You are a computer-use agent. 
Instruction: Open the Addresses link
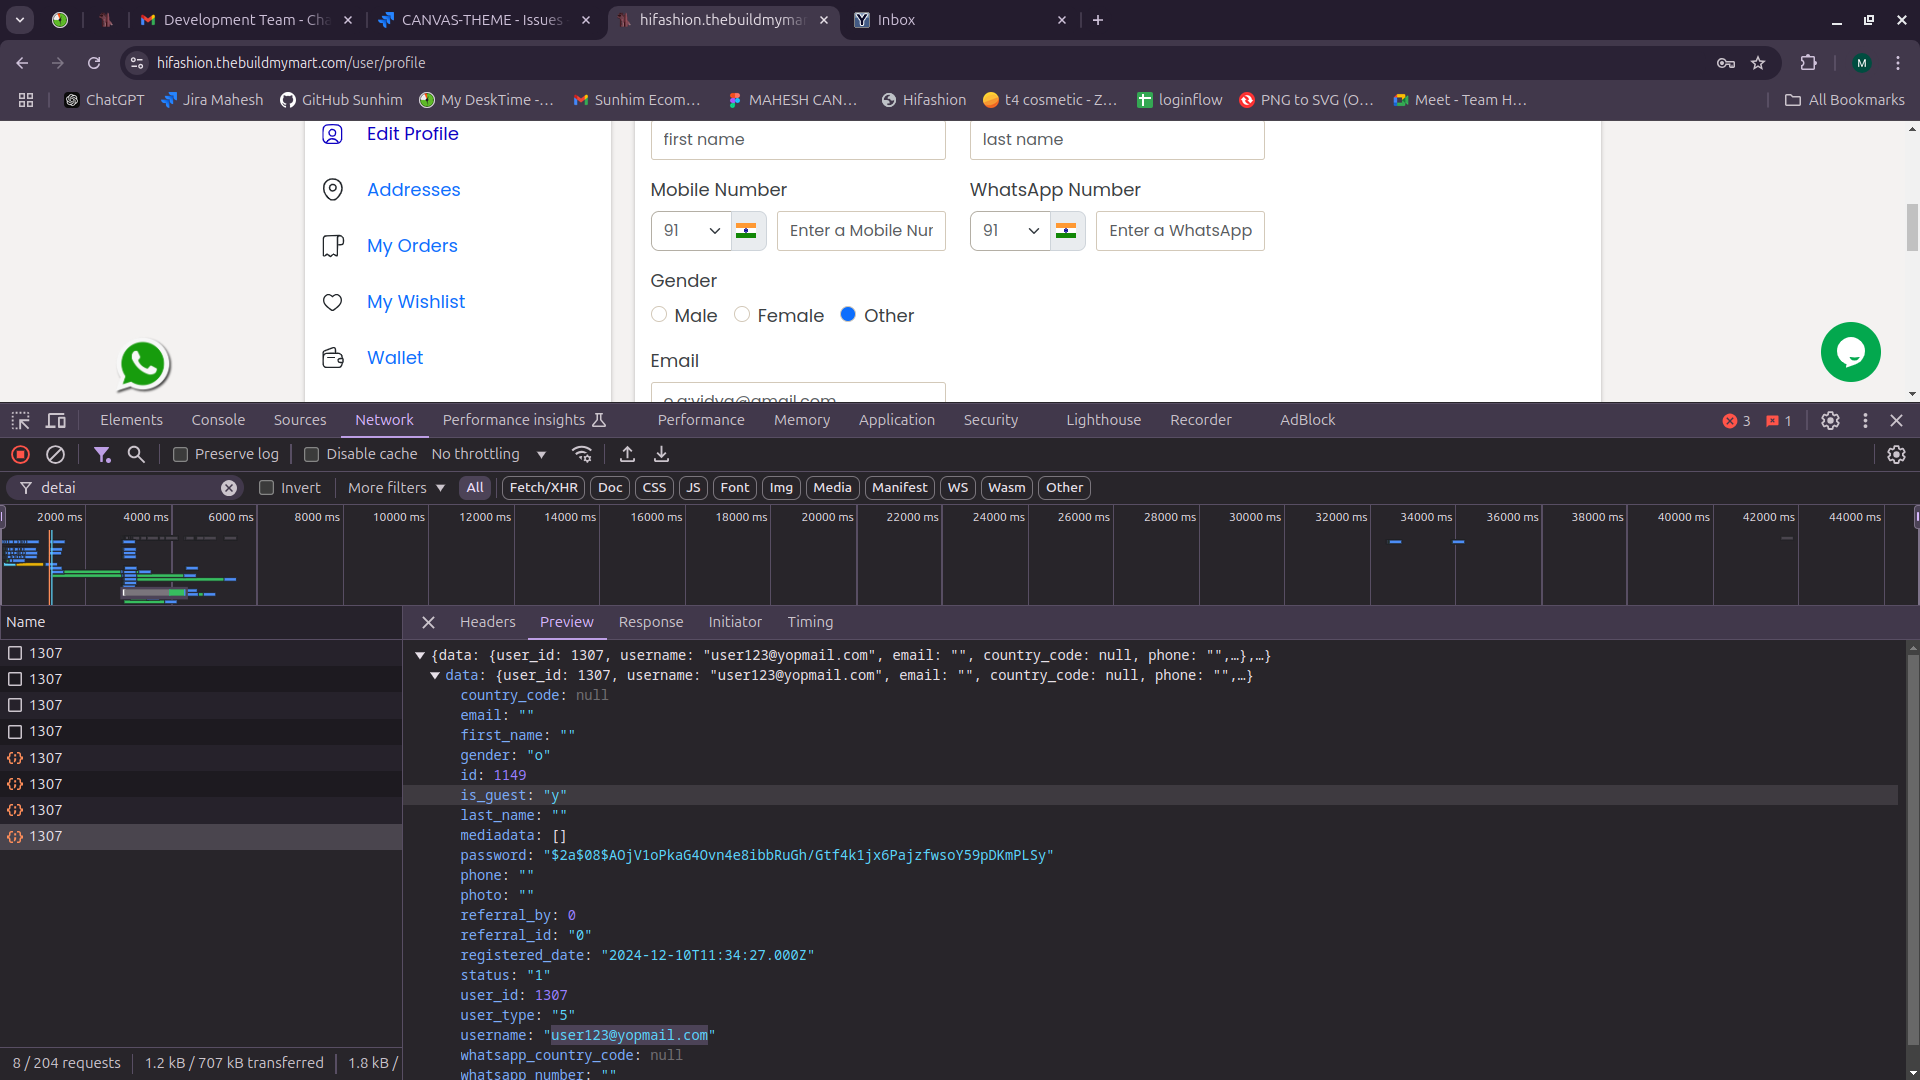click(x=414, y=190)
